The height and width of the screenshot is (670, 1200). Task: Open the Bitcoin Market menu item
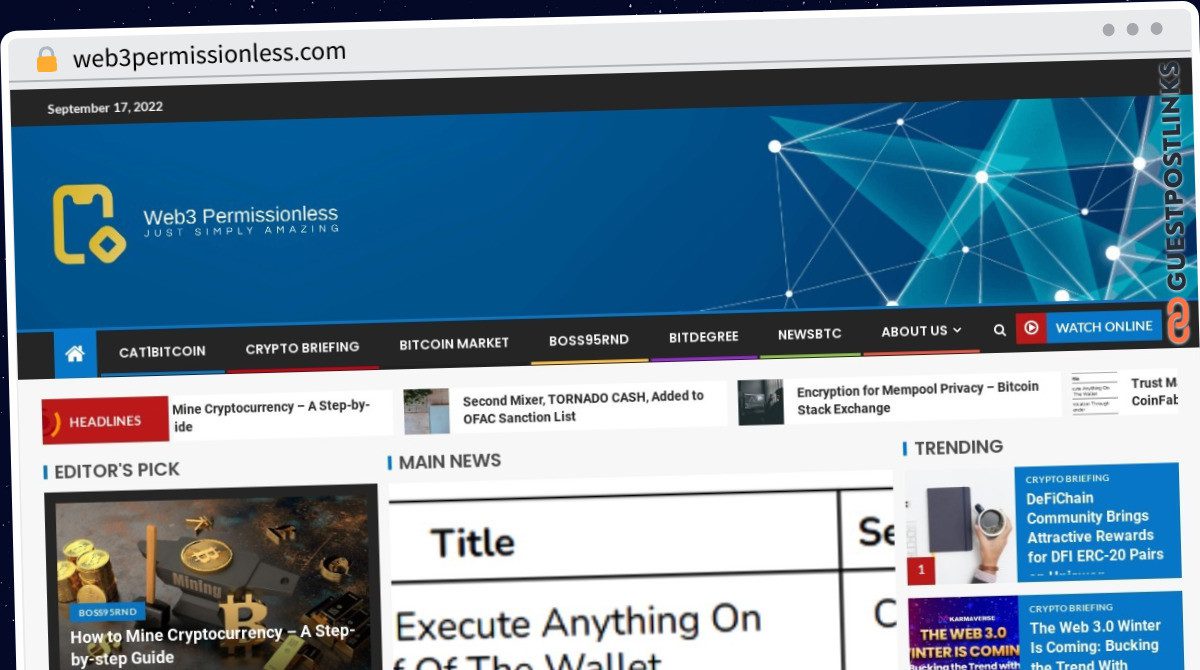click(x=454, y=344)
